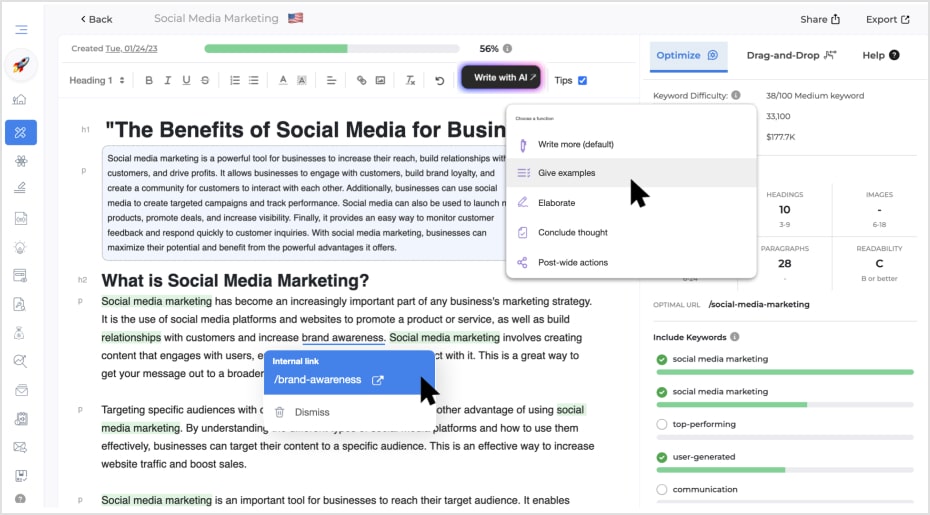Screen dimensions: 930x515
Task: Open the Help tab
Action: tap(881, 55)
